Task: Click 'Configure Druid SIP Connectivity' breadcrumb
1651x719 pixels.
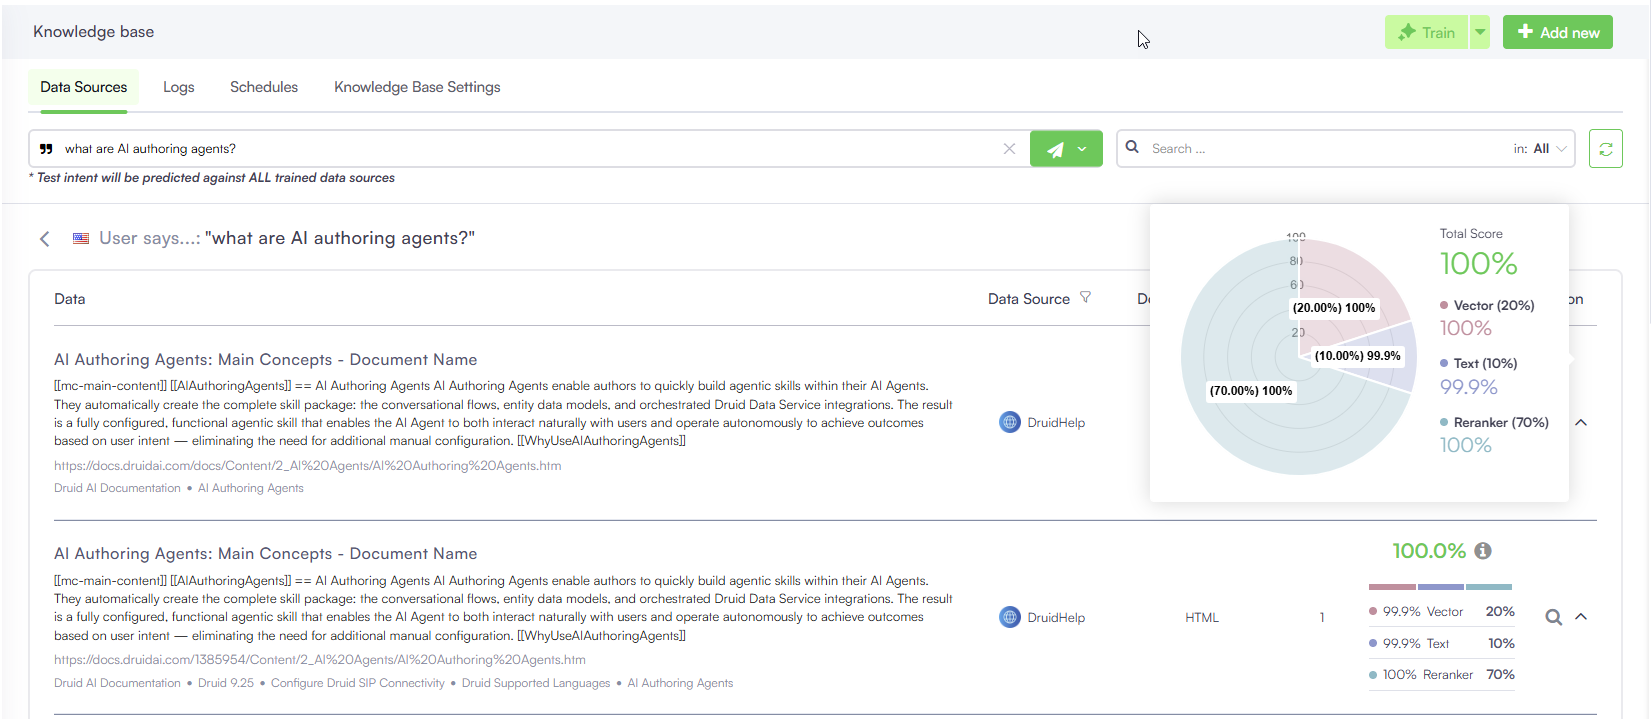Action: (x=358, y=683)
